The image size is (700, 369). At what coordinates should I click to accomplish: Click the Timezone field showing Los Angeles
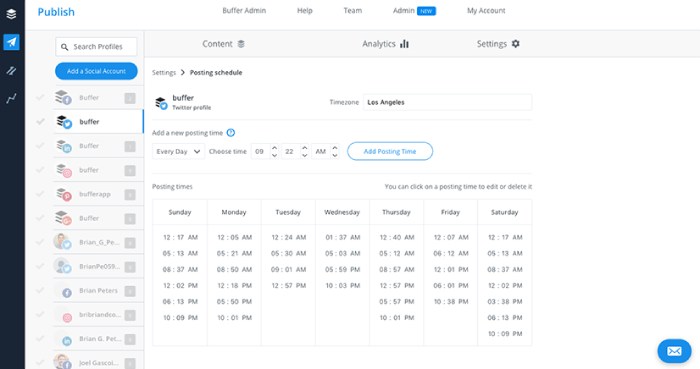[447, 102]
